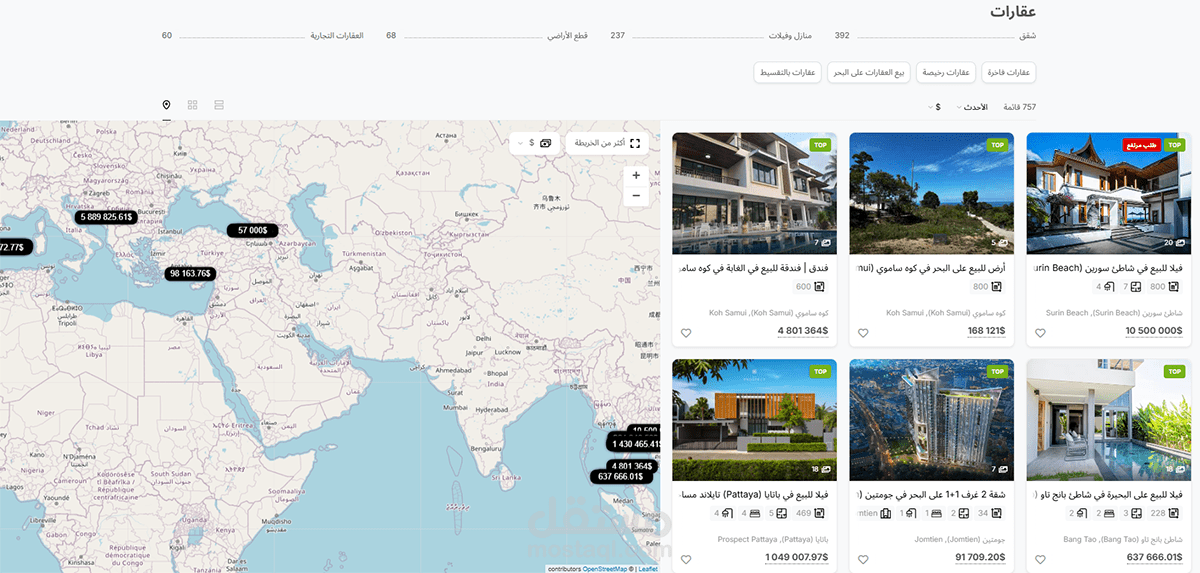Screen dimensions: 1200x573
Task: Select the 'عقارات رخيصة' filter chip
Action: tap(946, 72)
